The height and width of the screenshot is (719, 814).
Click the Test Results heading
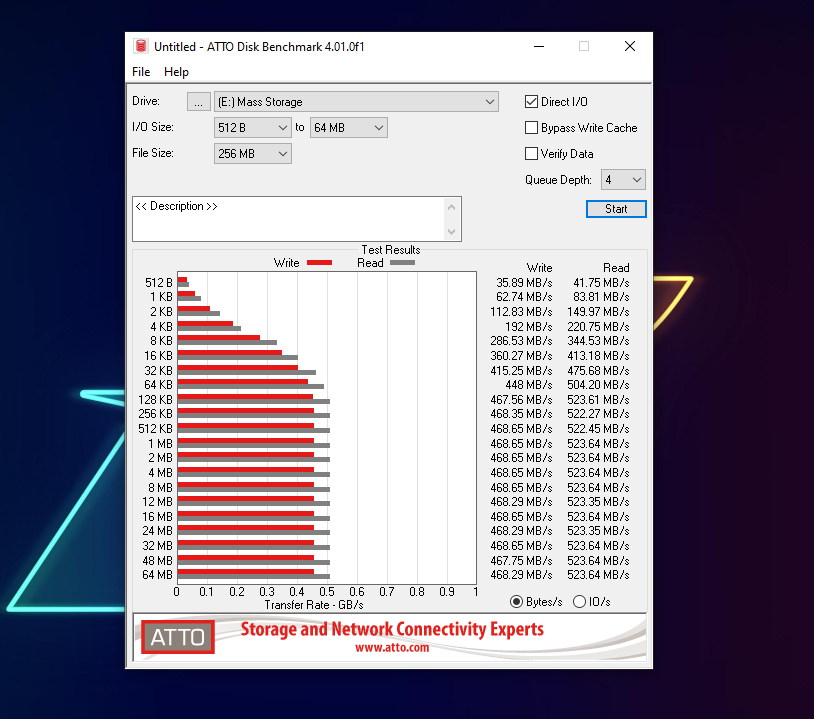(391, 250)
